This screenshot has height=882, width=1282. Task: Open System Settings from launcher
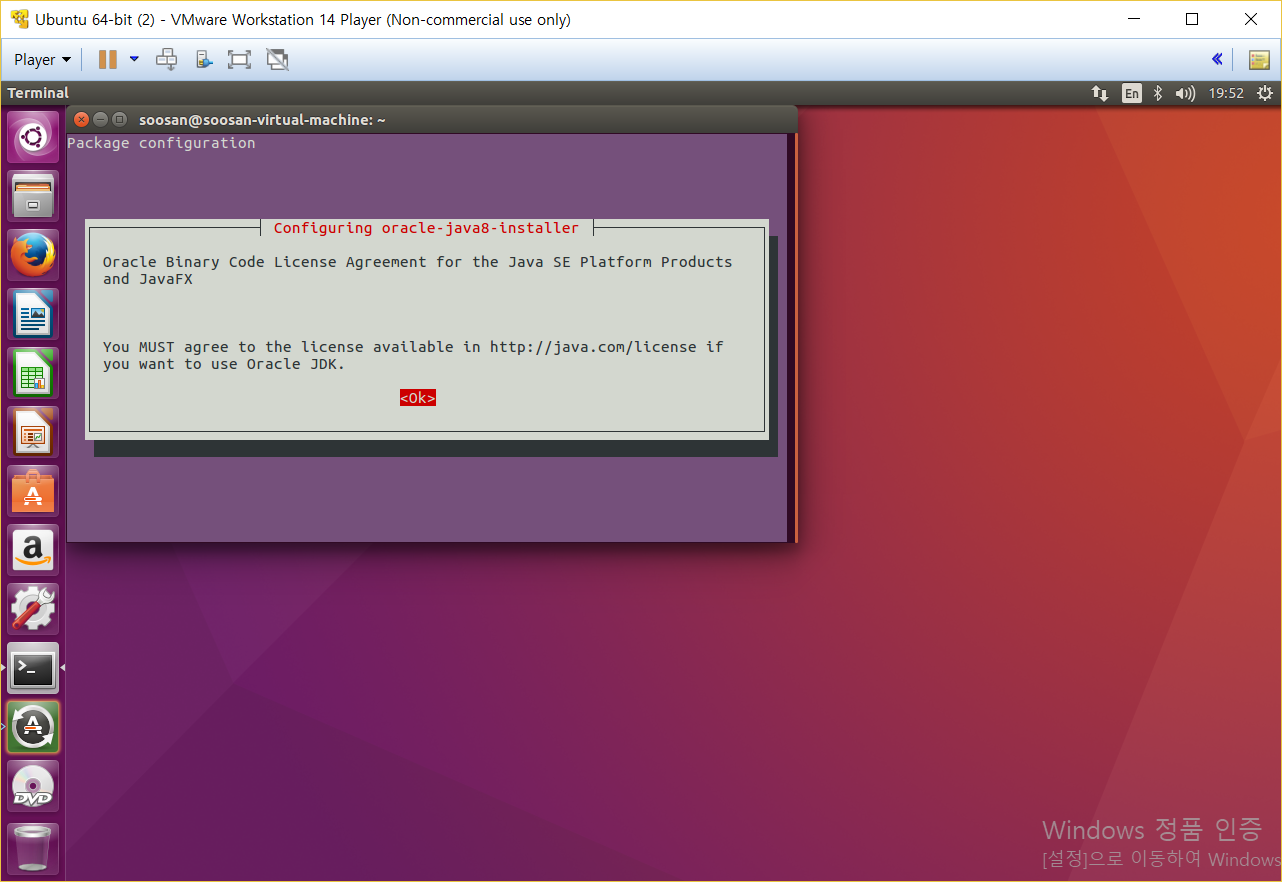(x=33, y=609)
